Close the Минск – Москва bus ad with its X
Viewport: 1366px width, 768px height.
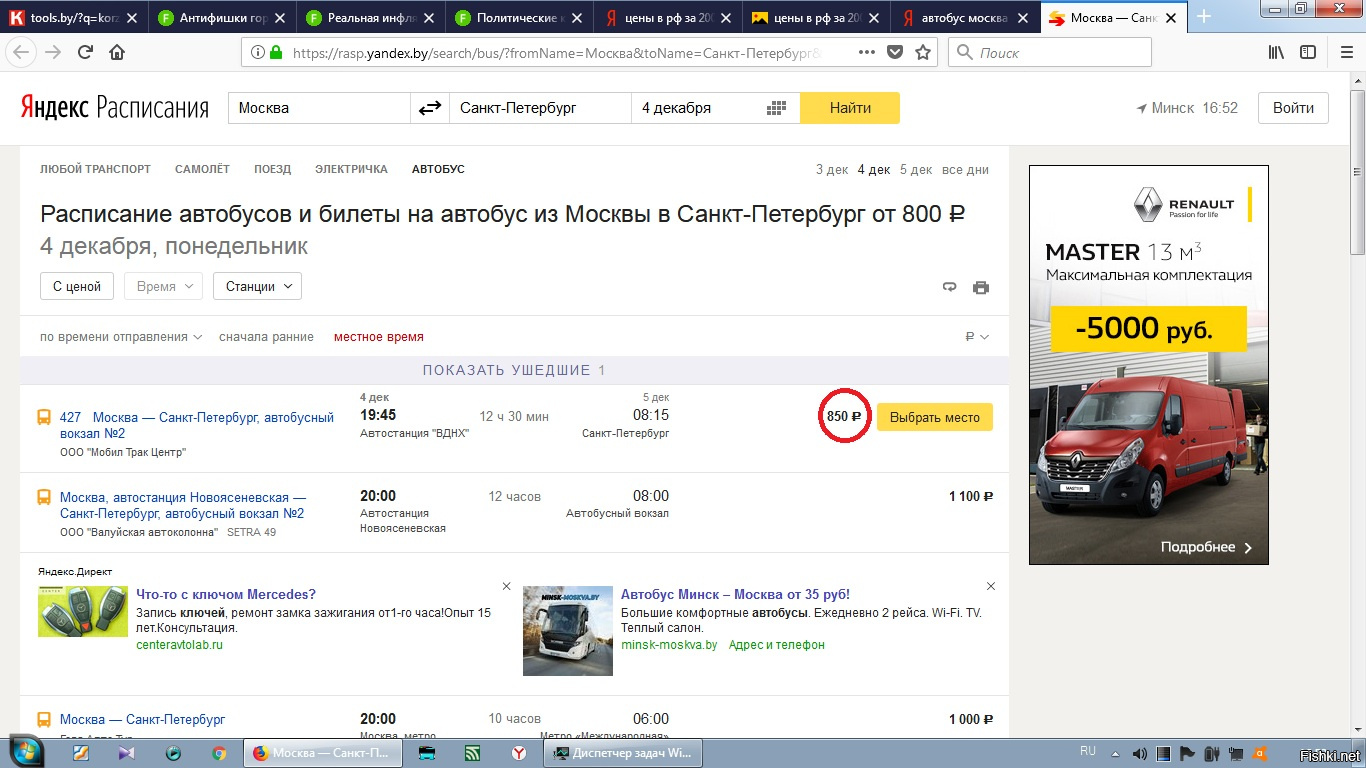tap(991, 586)
